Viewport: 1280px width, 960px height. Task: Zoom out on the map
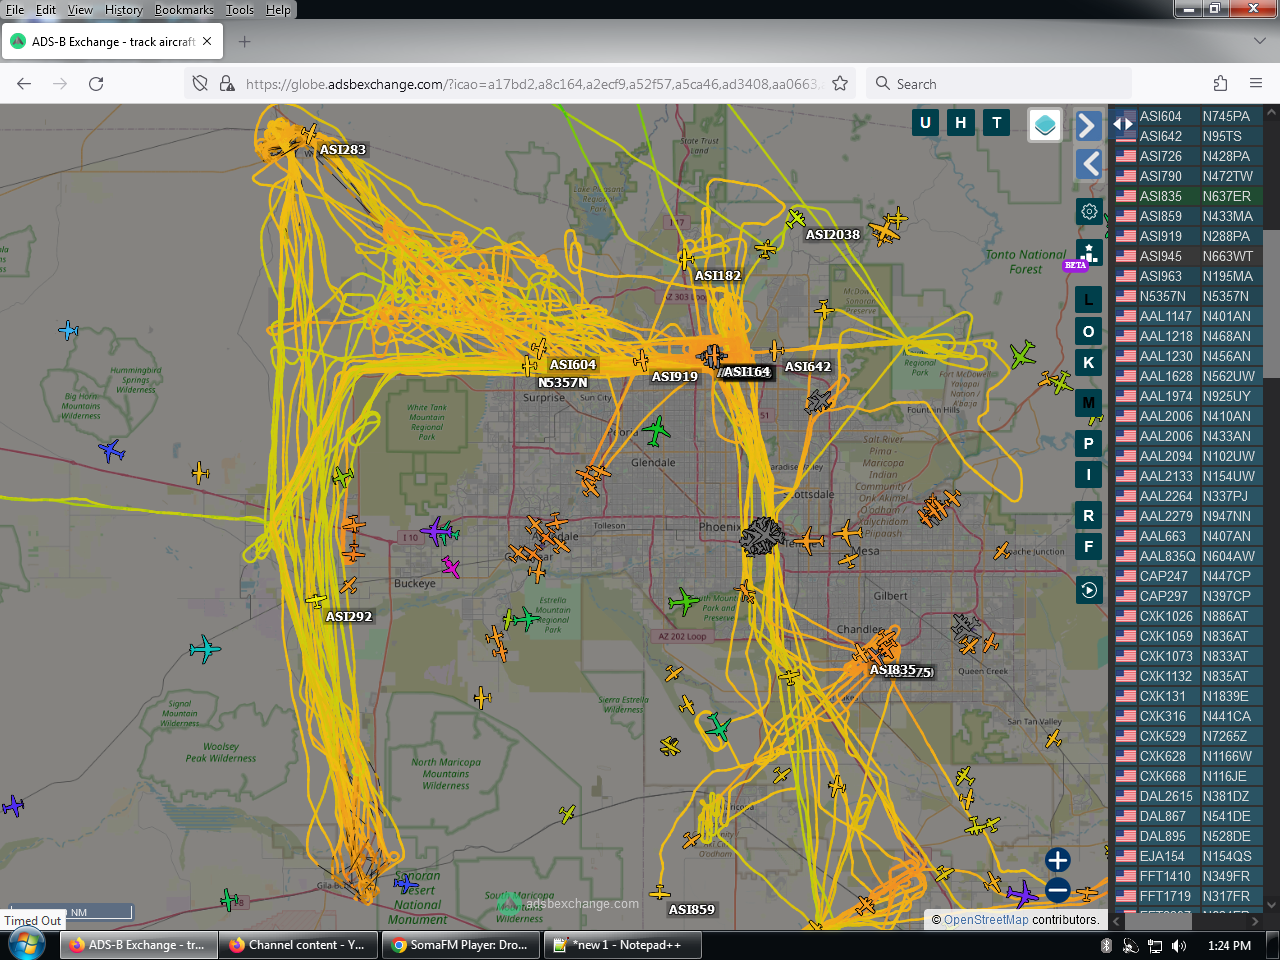[x=1058, y=889]
